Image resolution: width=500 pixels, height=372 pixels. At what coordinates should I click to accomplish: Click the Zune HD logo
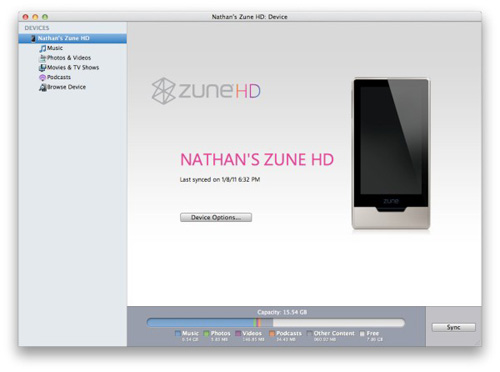point(206,91)
